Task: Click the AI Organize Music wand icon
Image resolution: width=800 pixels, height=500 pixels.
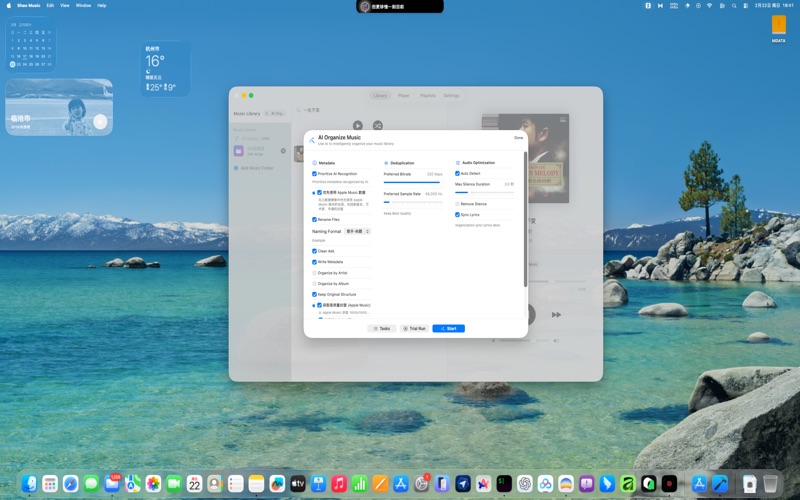Action: tap(311, 140)
